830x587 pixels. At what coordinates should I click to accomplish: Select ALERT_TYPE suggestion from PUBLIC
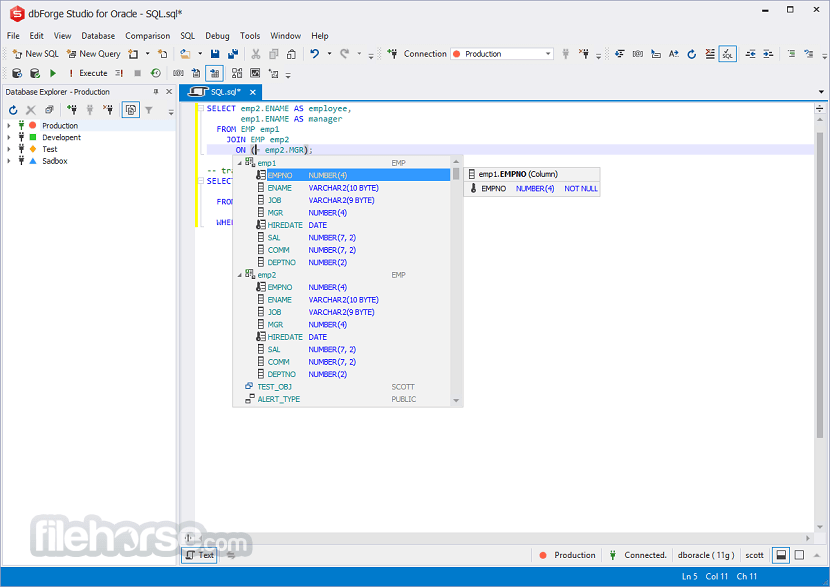click(342, 399)
